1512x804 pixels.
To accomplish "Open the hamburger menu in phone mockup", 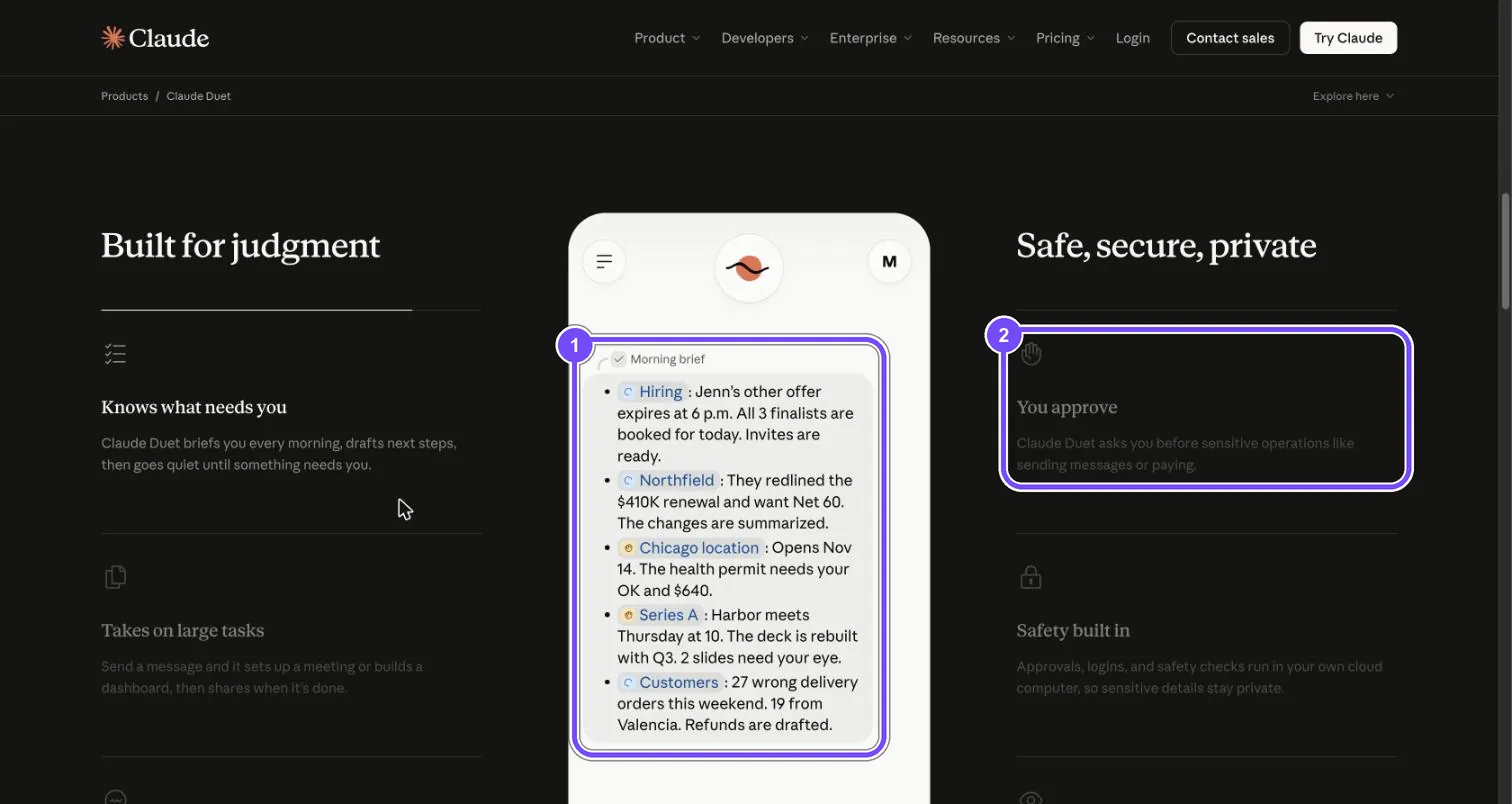I will [x=604, y=262].
